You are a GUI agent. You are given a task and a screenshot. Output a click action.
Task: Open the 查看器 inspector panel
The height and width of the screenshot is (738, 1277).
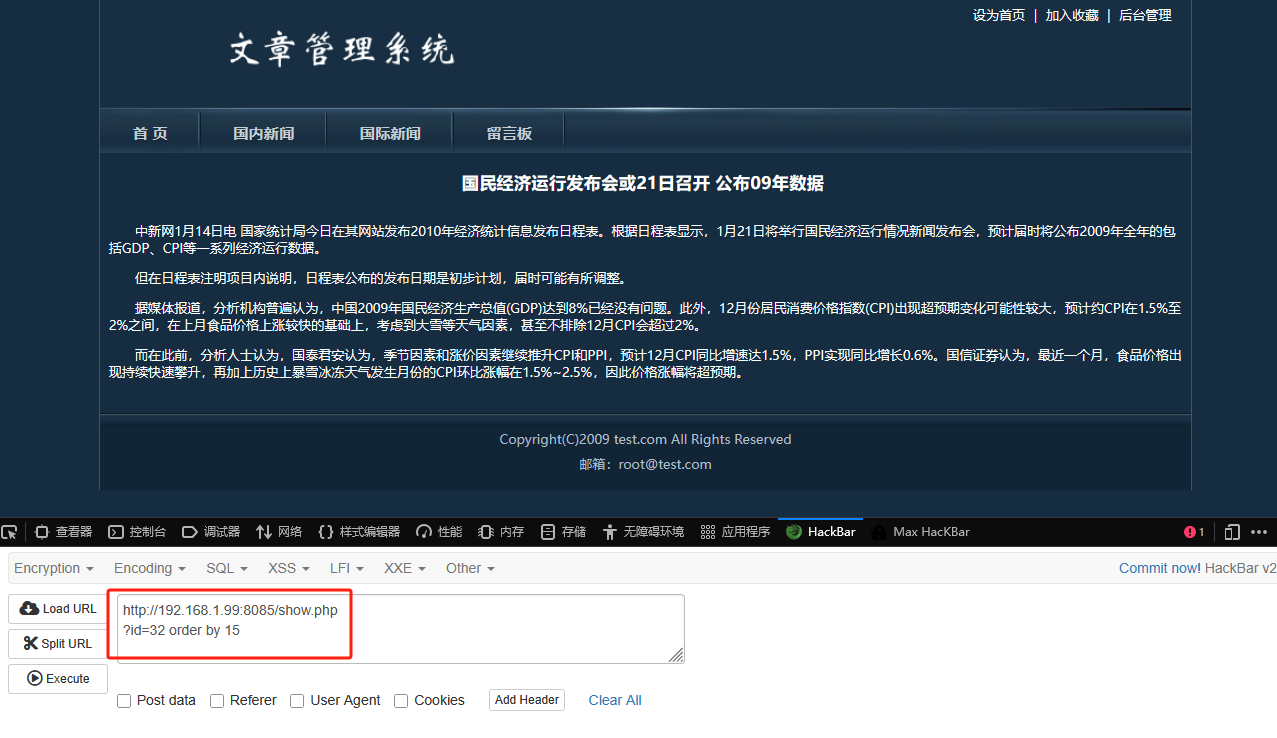point(63,532)
